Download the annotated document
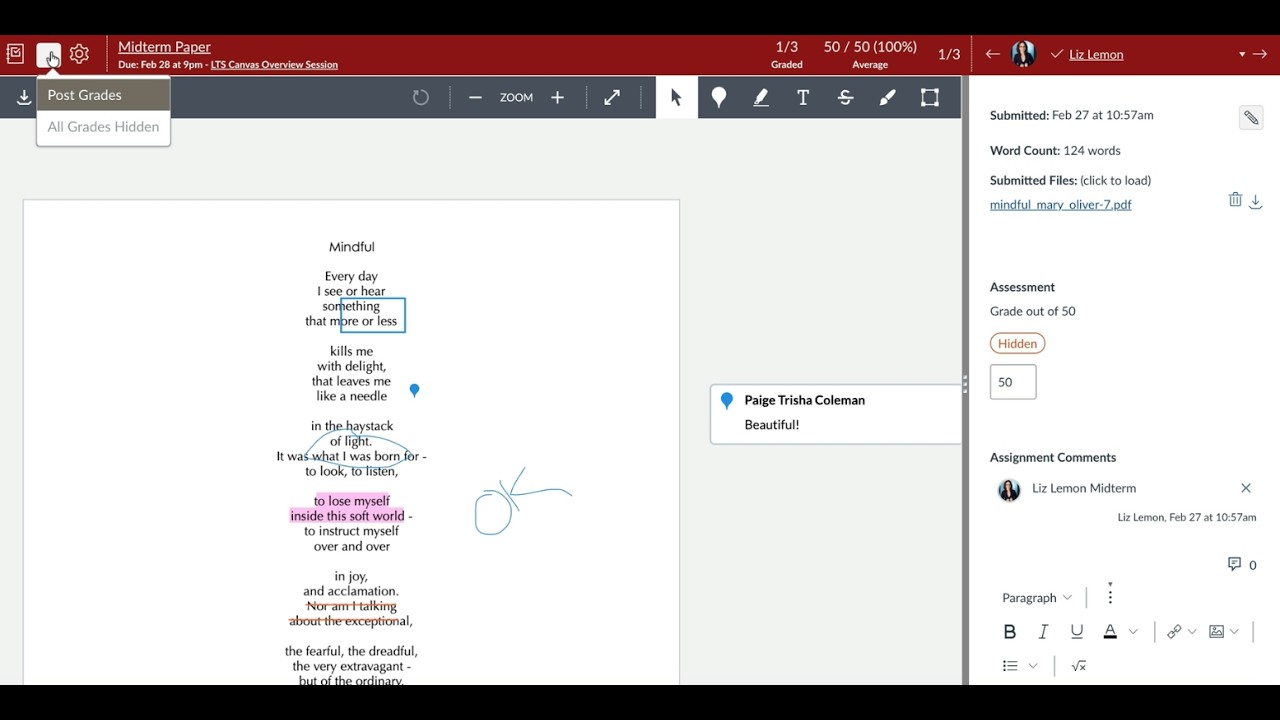 click(24, 98)
